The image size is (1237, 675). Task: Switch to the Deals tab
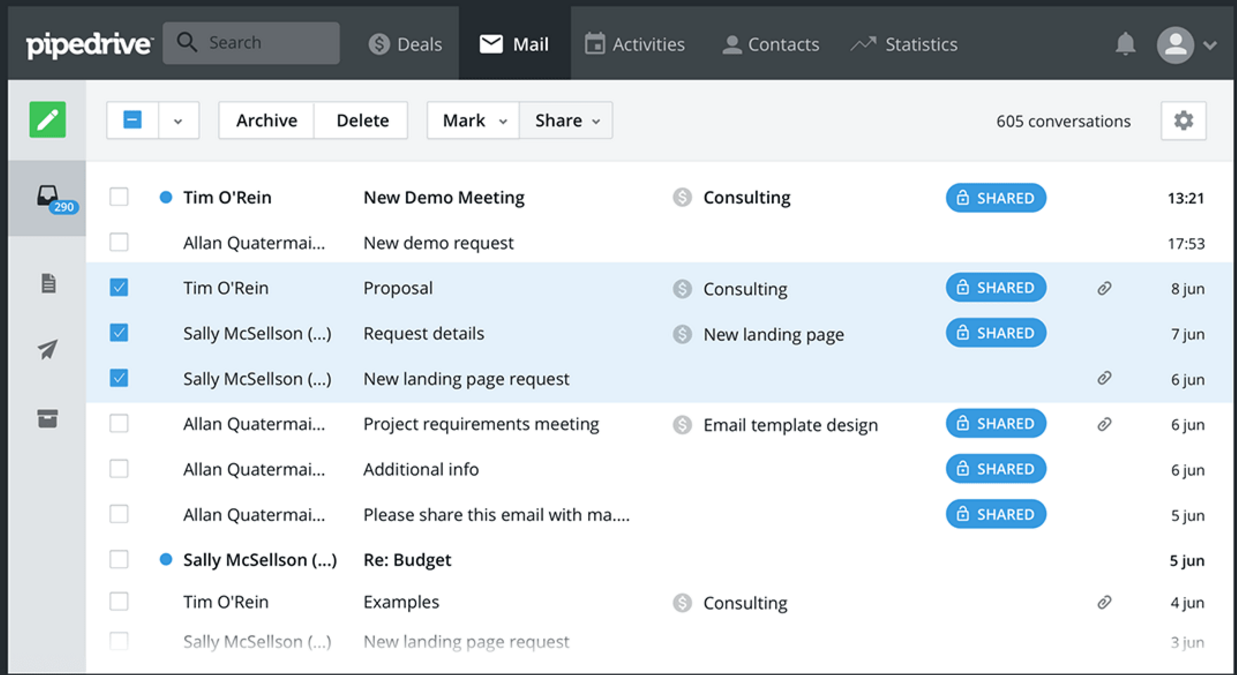pyautogui.click(x=405, y=44)
